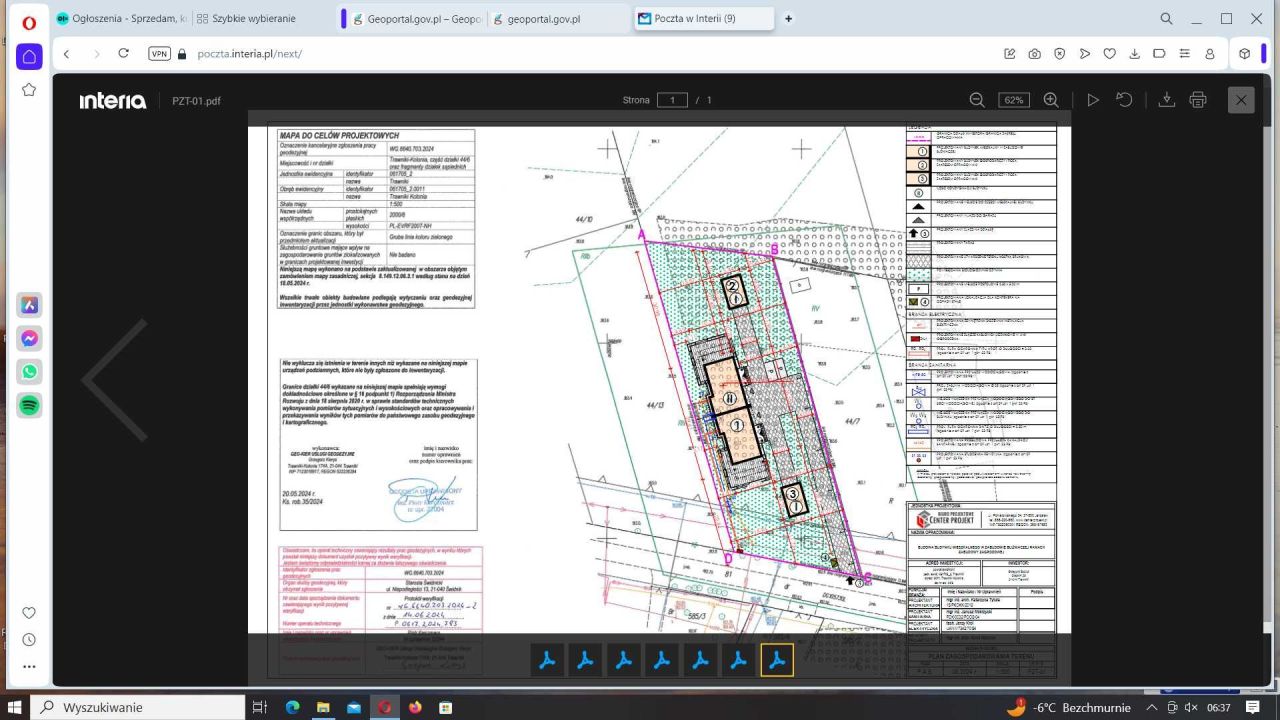Viewport: 1280px width, 720px height.
Task: Start the presentation play mode
Action: coord(1093,100)
